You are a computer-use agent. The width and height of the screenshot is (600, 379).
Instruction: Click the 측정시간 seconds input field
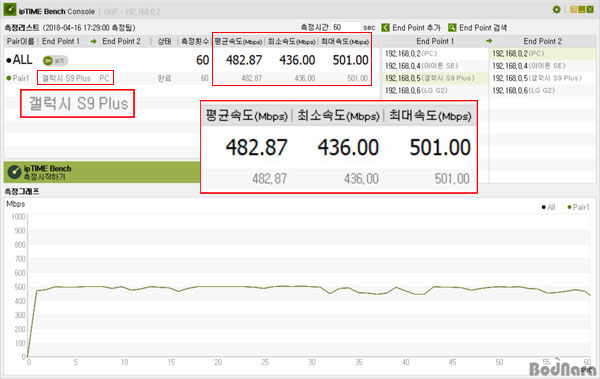346,27
